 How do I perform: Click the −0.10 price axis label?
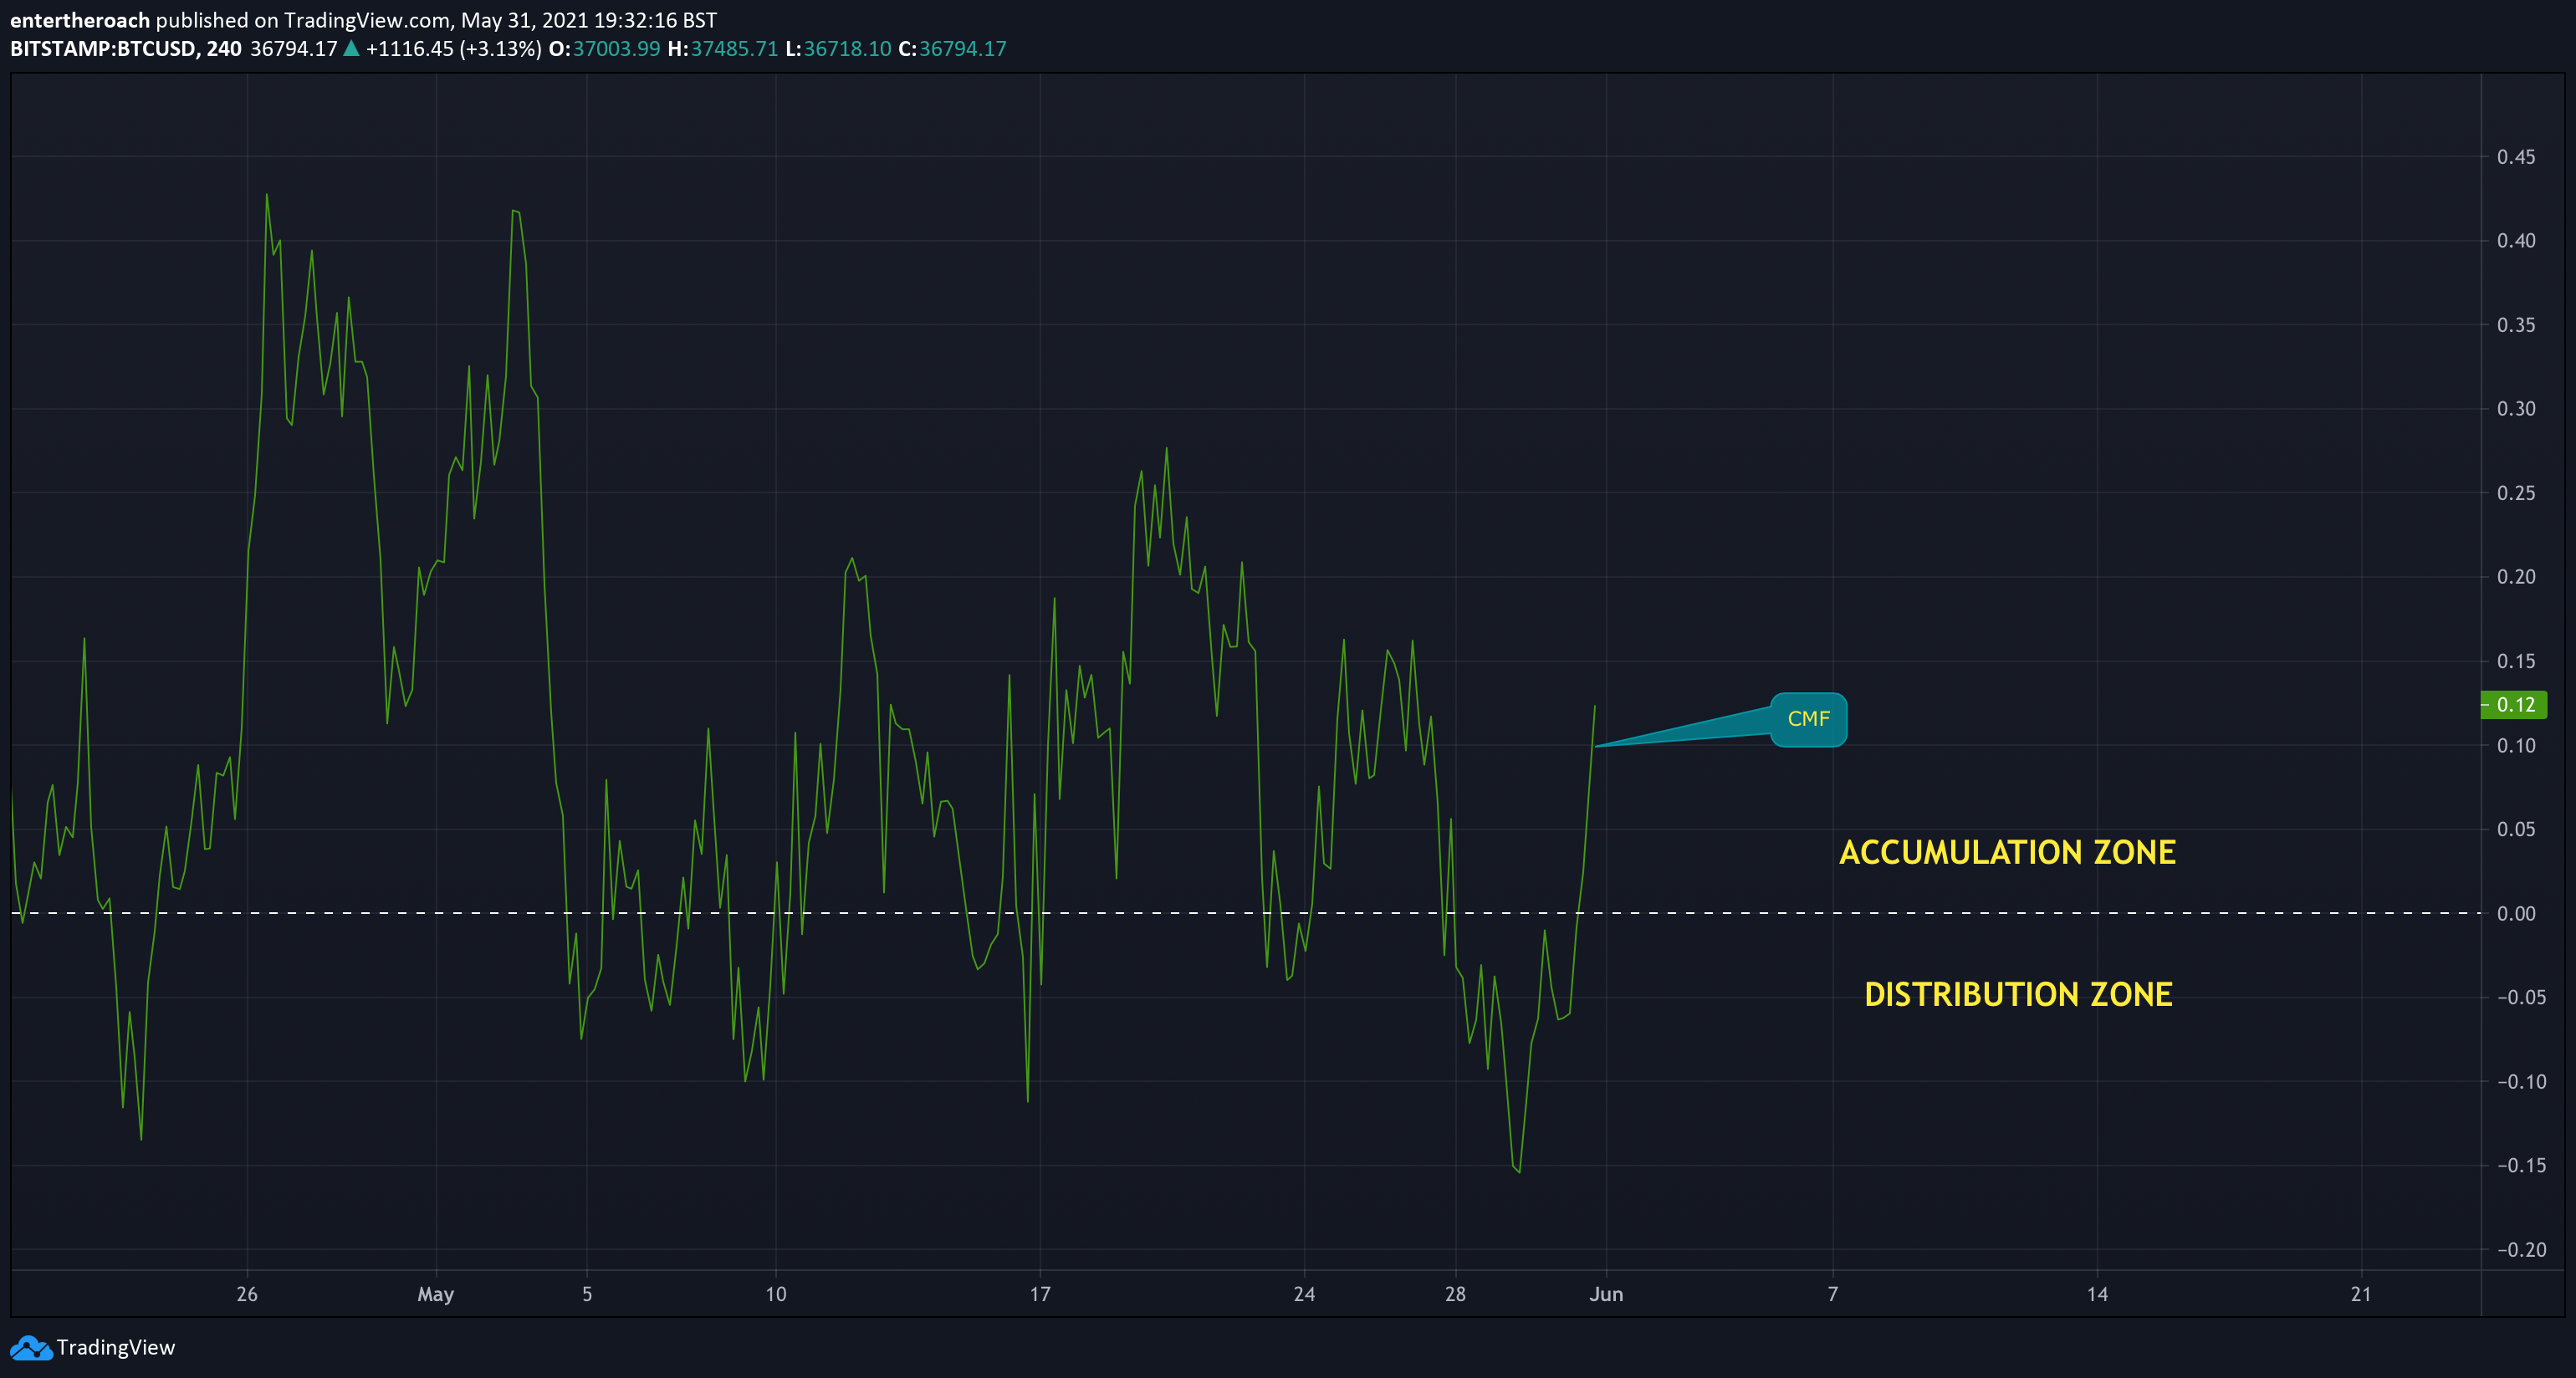tap(2521, 1082)
